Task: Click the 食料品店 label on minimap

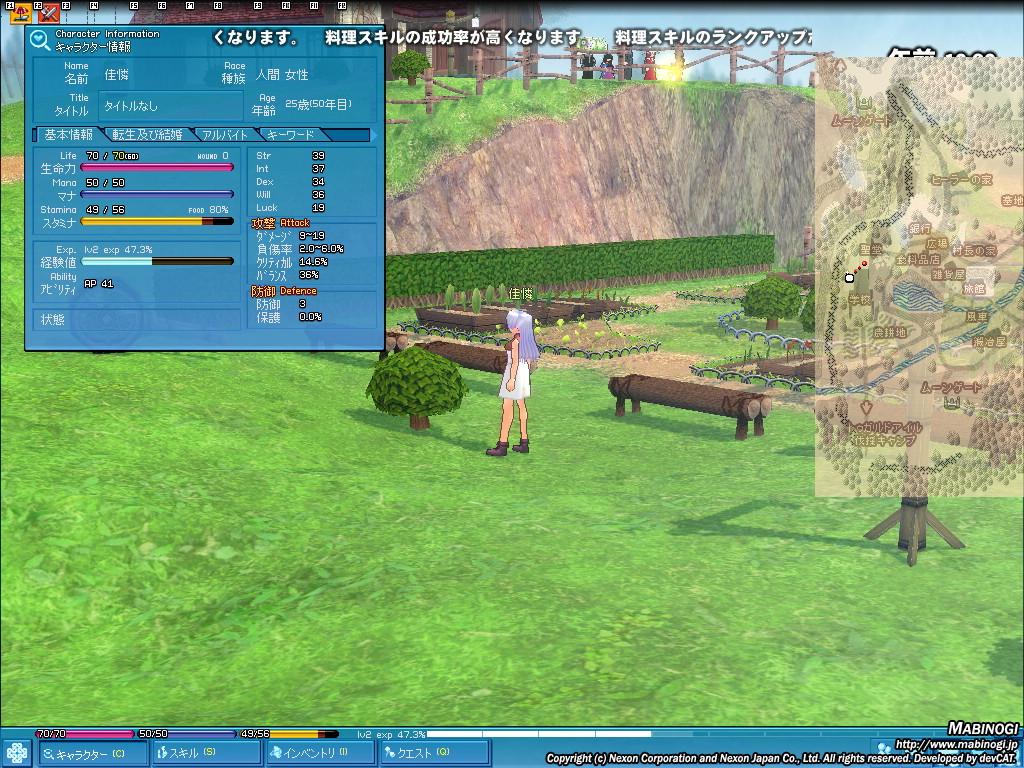Action: pos(918,259)
